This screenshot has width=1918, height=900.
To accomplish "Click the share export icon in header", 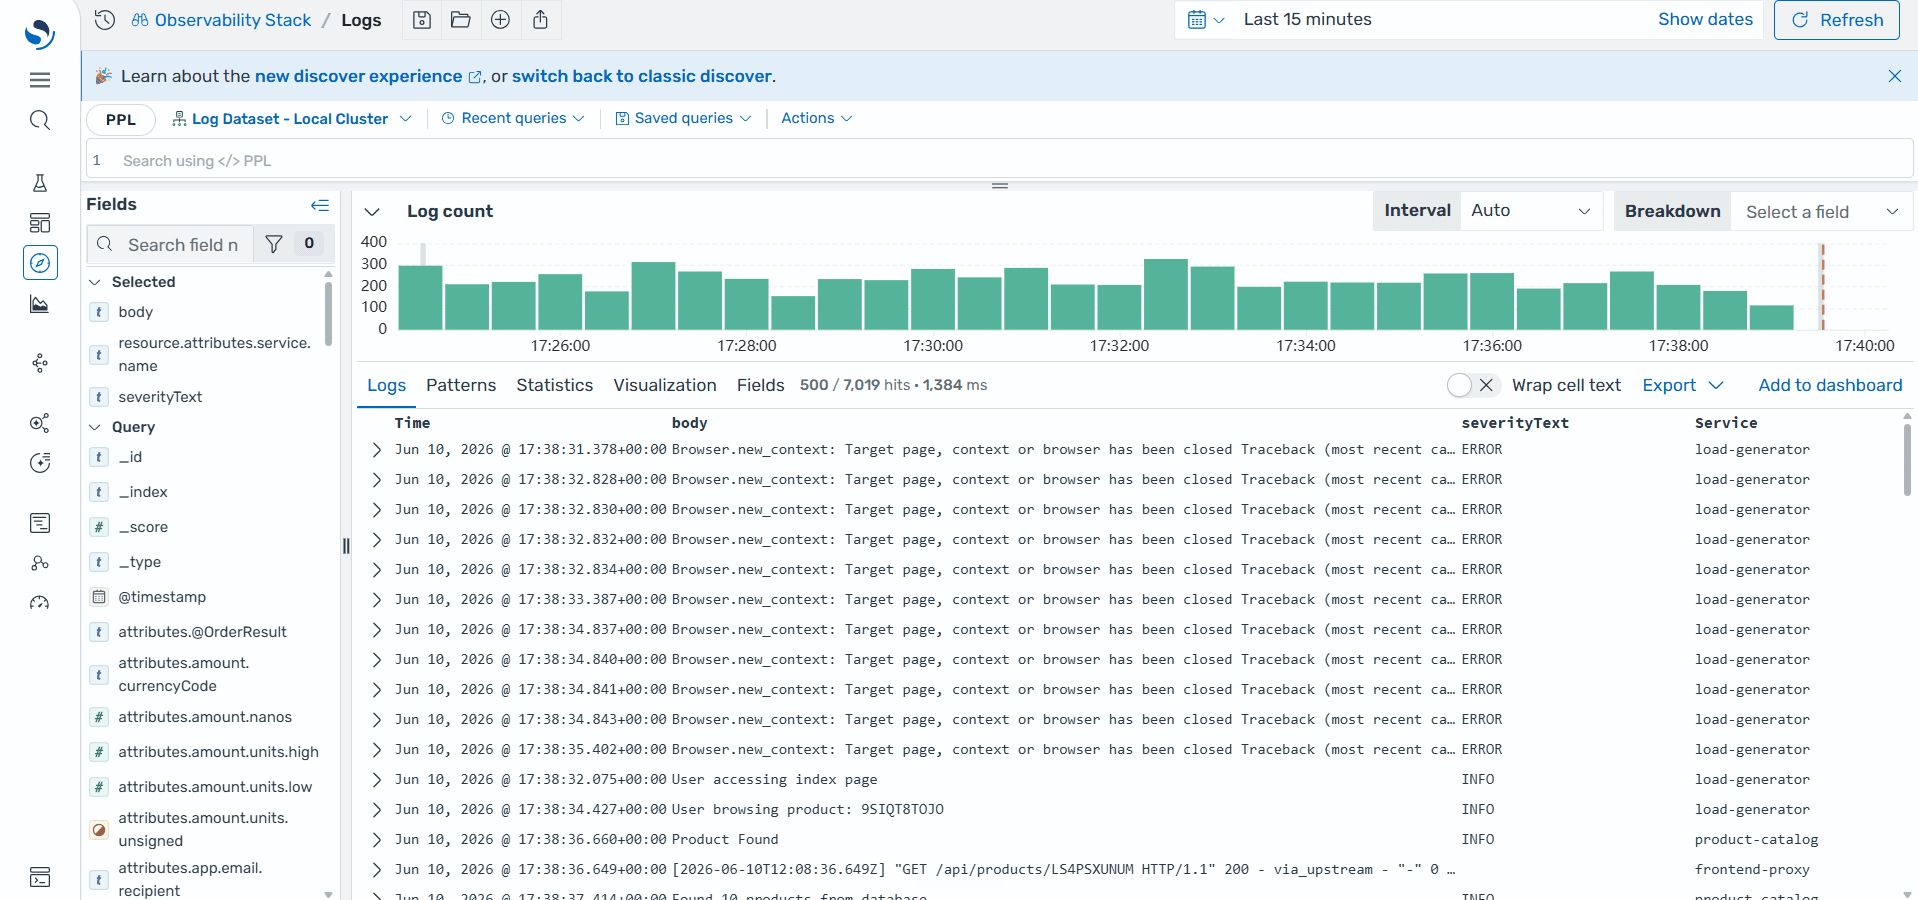I will click(540, 20).
